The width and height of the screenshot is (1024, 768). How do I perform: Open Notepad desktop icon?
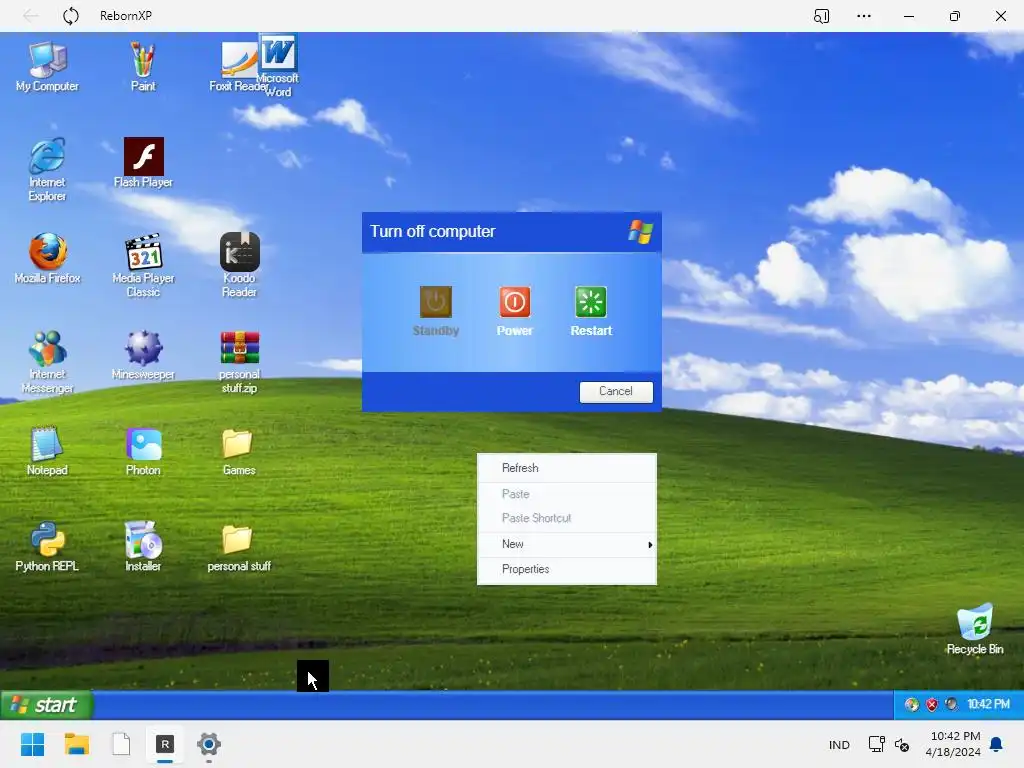[47, 451]
